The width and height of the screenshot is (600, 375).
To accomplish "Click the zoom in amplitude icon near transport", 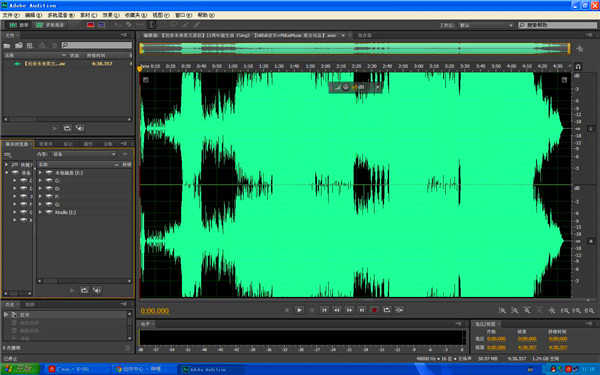I will coord(502,310).
